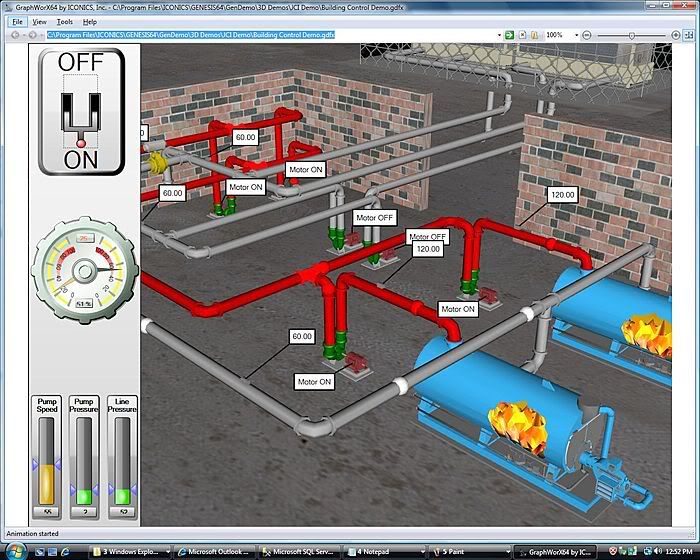Click the Back navigation arrow
700x560 pixels.
[x=15, y=35]
